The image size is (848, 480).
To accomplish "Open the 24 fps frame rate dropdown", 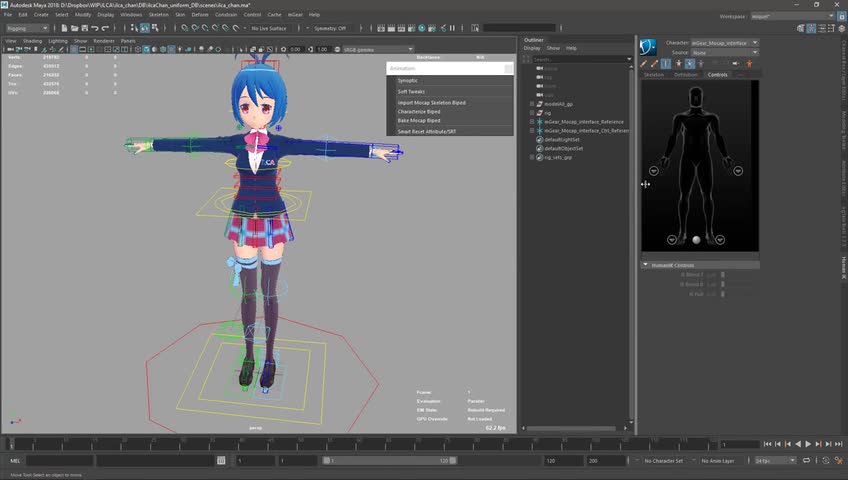I will 775,461.
